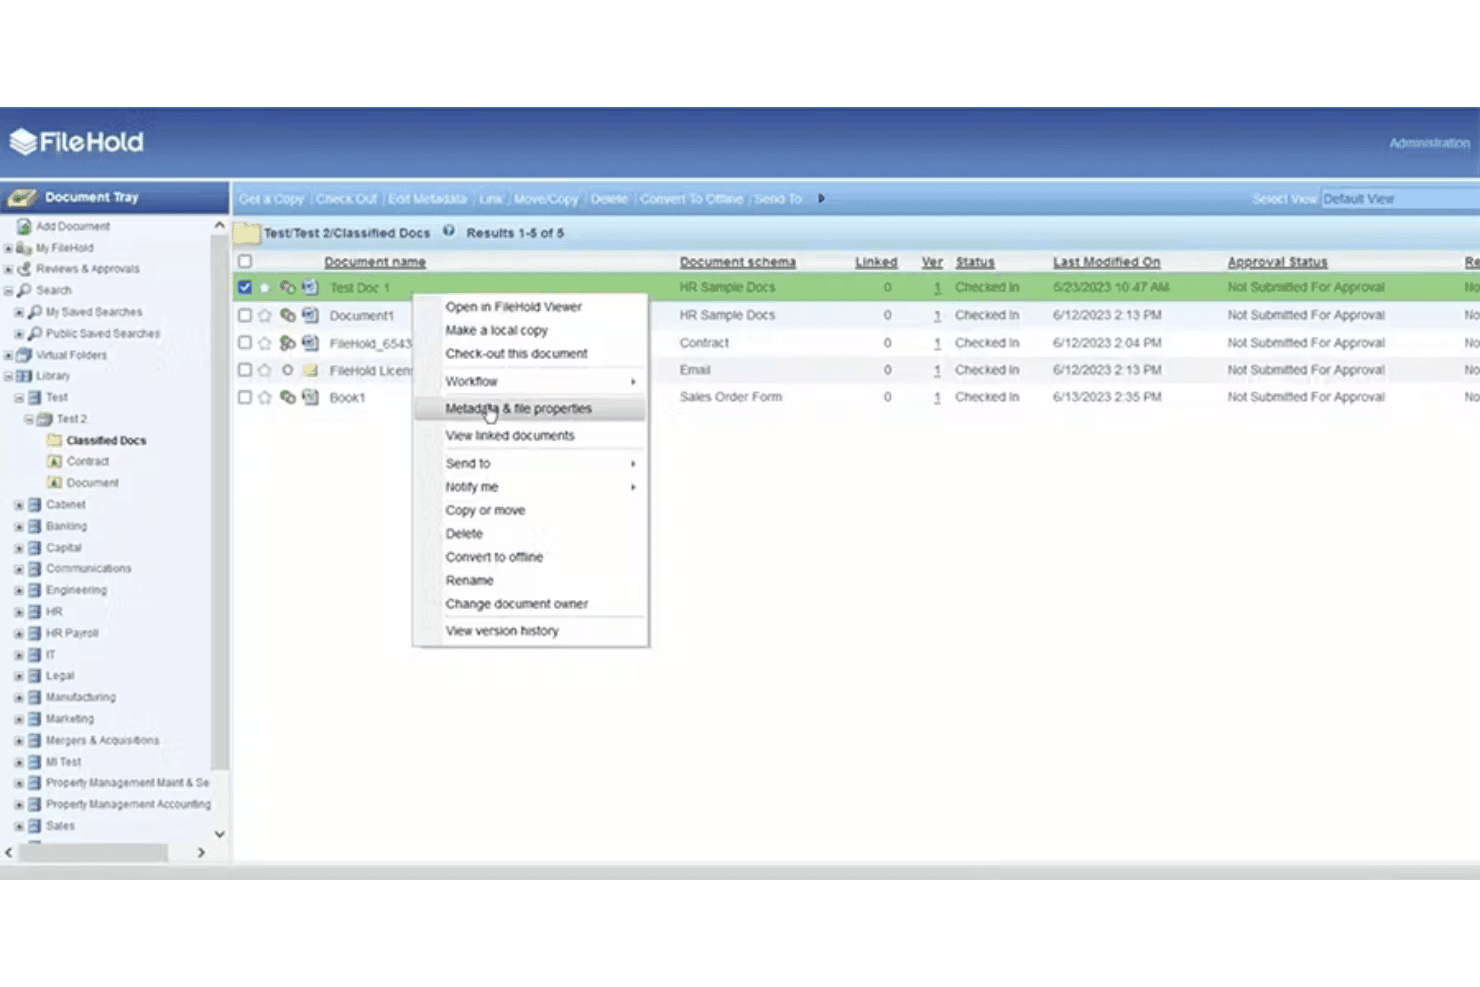Click the file type icon for Book1
The height and width of the screenshot is (987, 1480).
point(310,397)
